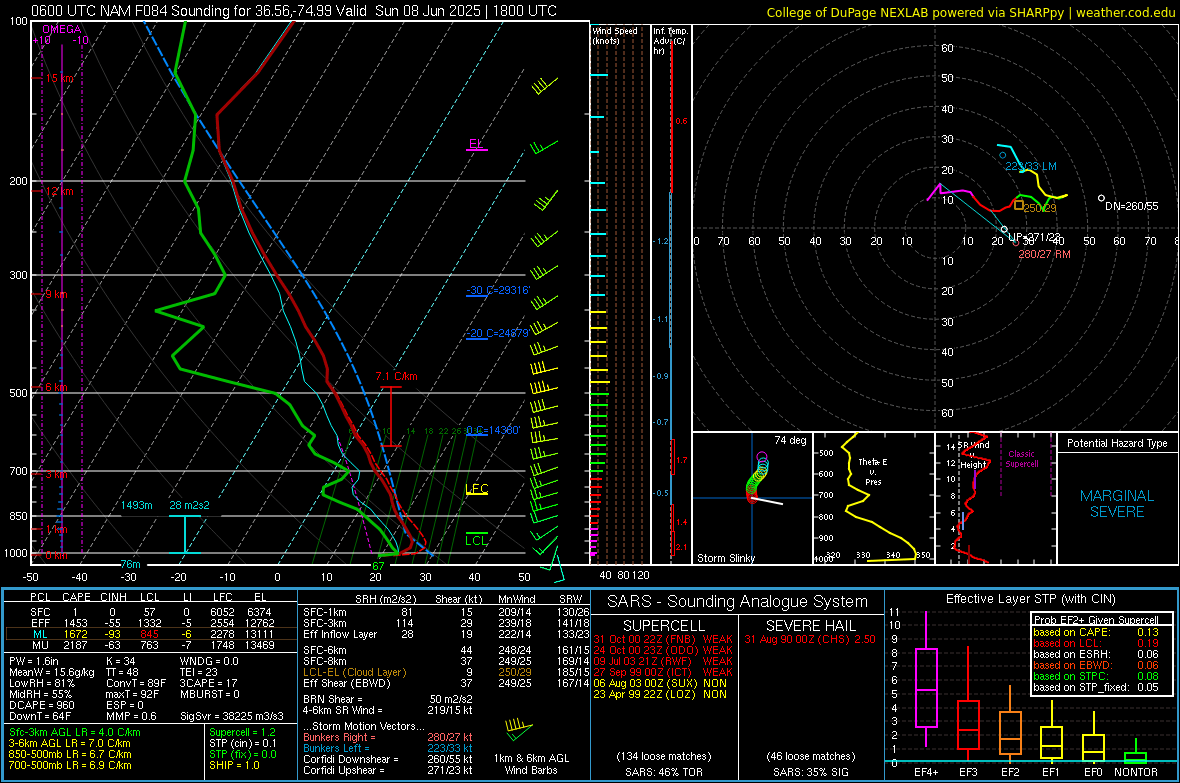Screen dimensions: 1180x783
Task: Click the SFC-1km row in SRH table
Action: pyautogui.click(x=446, y=612)
